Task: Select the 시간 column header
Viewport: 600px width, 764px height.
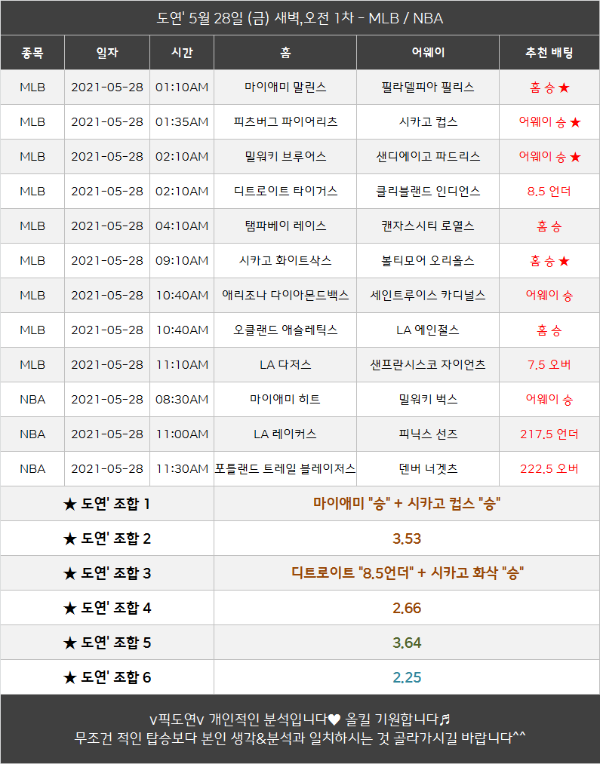Action: pos(182,53)
